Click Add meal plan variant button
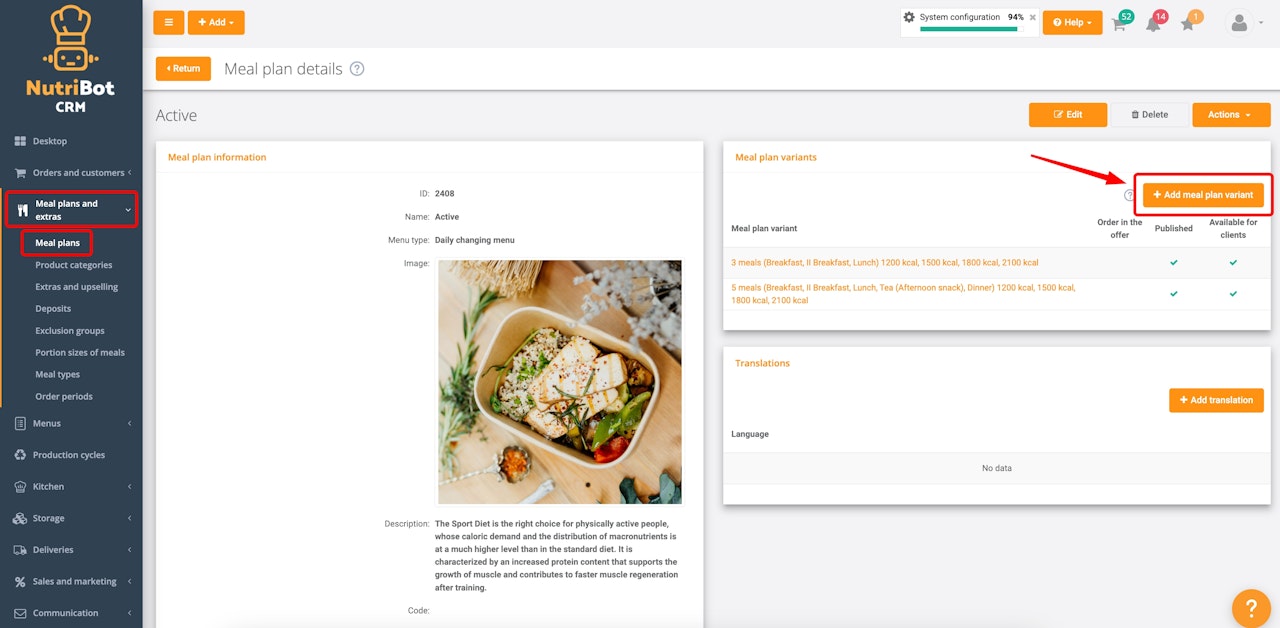 click(1203, 195)
